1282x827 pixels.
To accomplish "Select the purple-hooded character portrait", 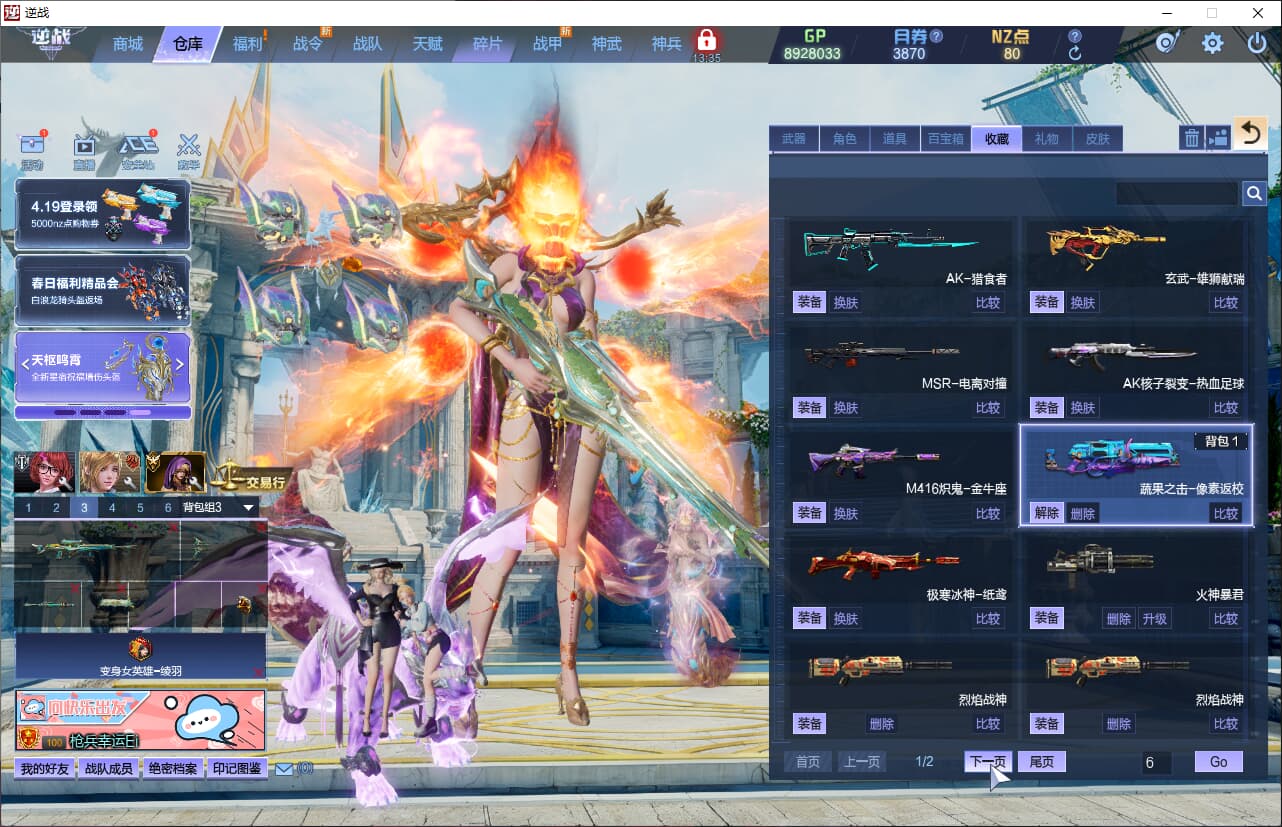I will (175, 472).
